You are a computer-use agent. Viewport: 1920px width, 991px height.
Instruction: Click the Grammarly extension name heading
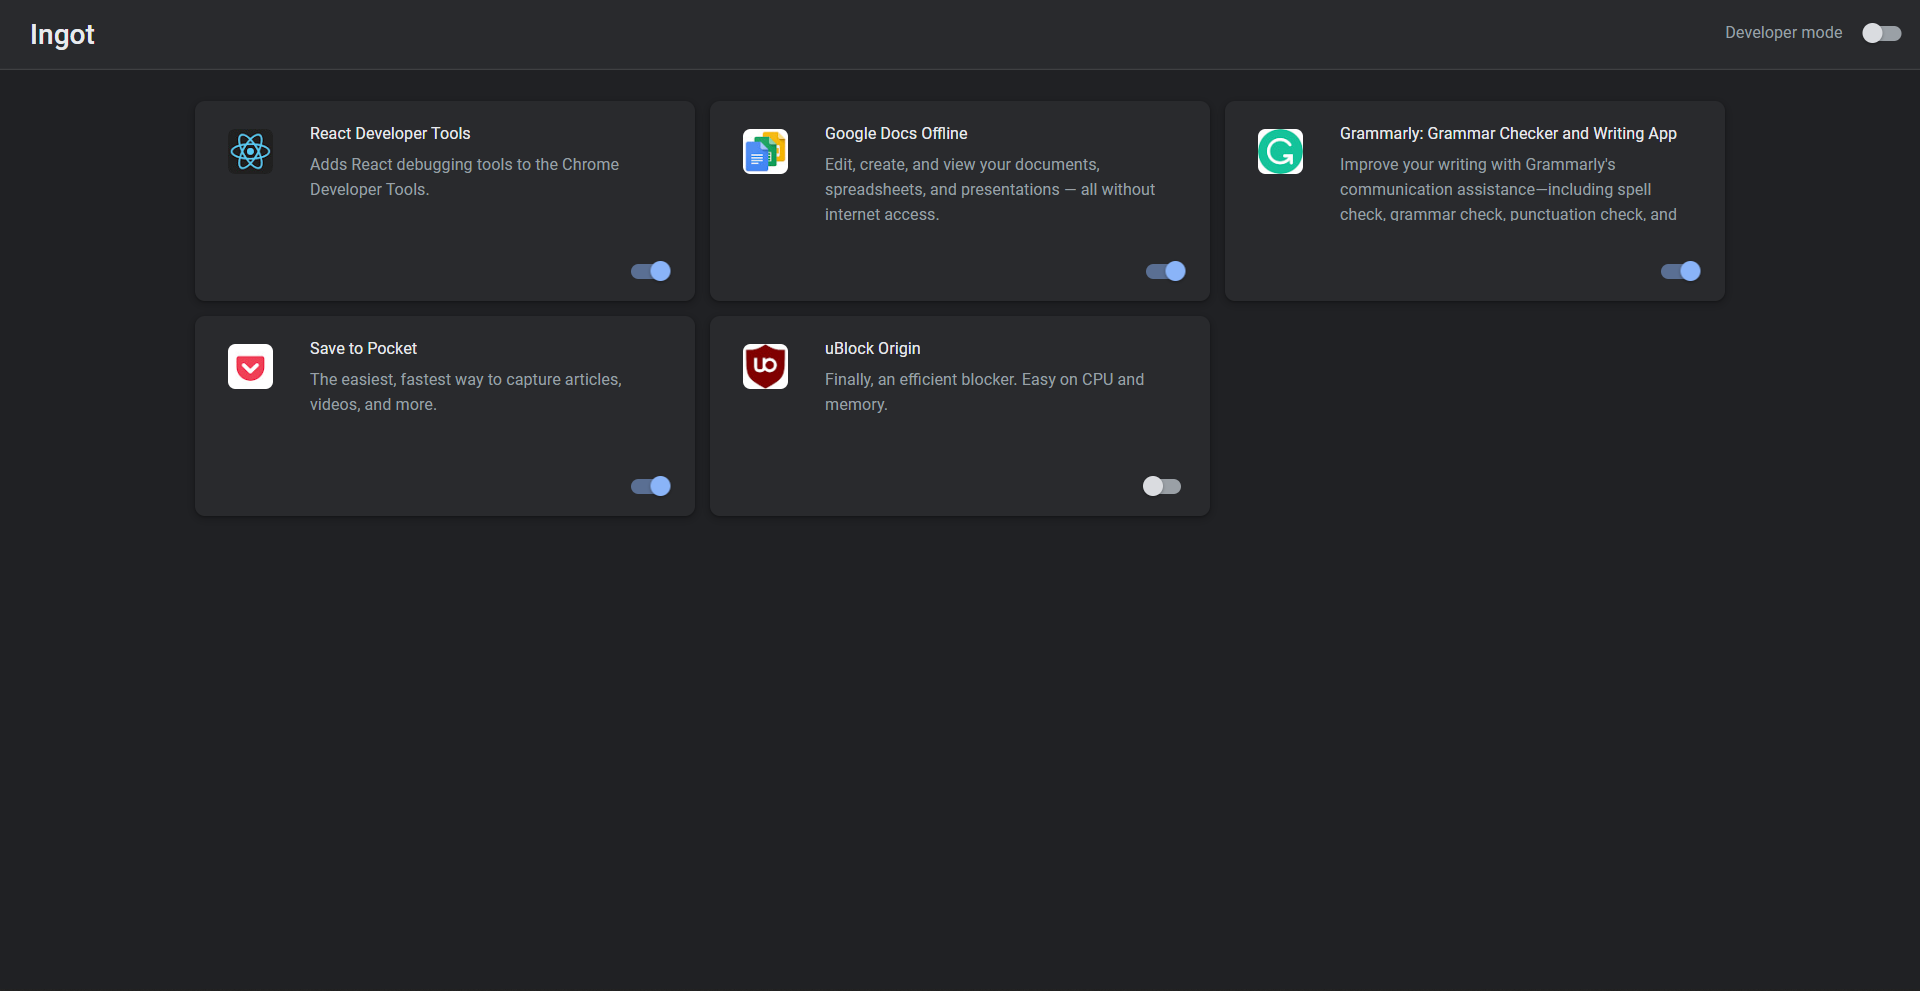[x=1508, y=134]
